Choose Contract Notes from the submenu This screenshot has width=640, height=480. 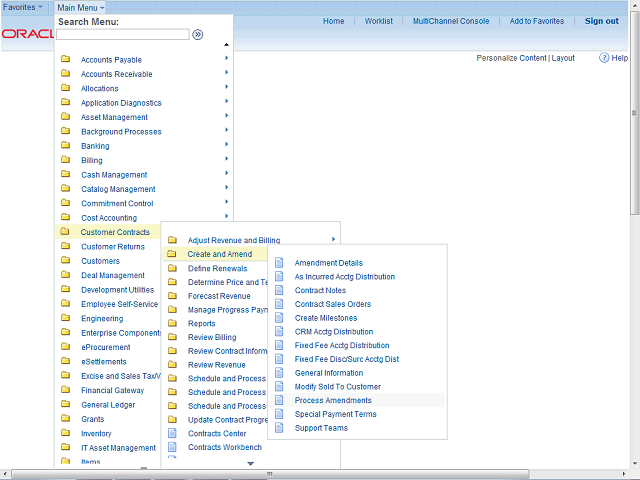(x=320, y=290)
